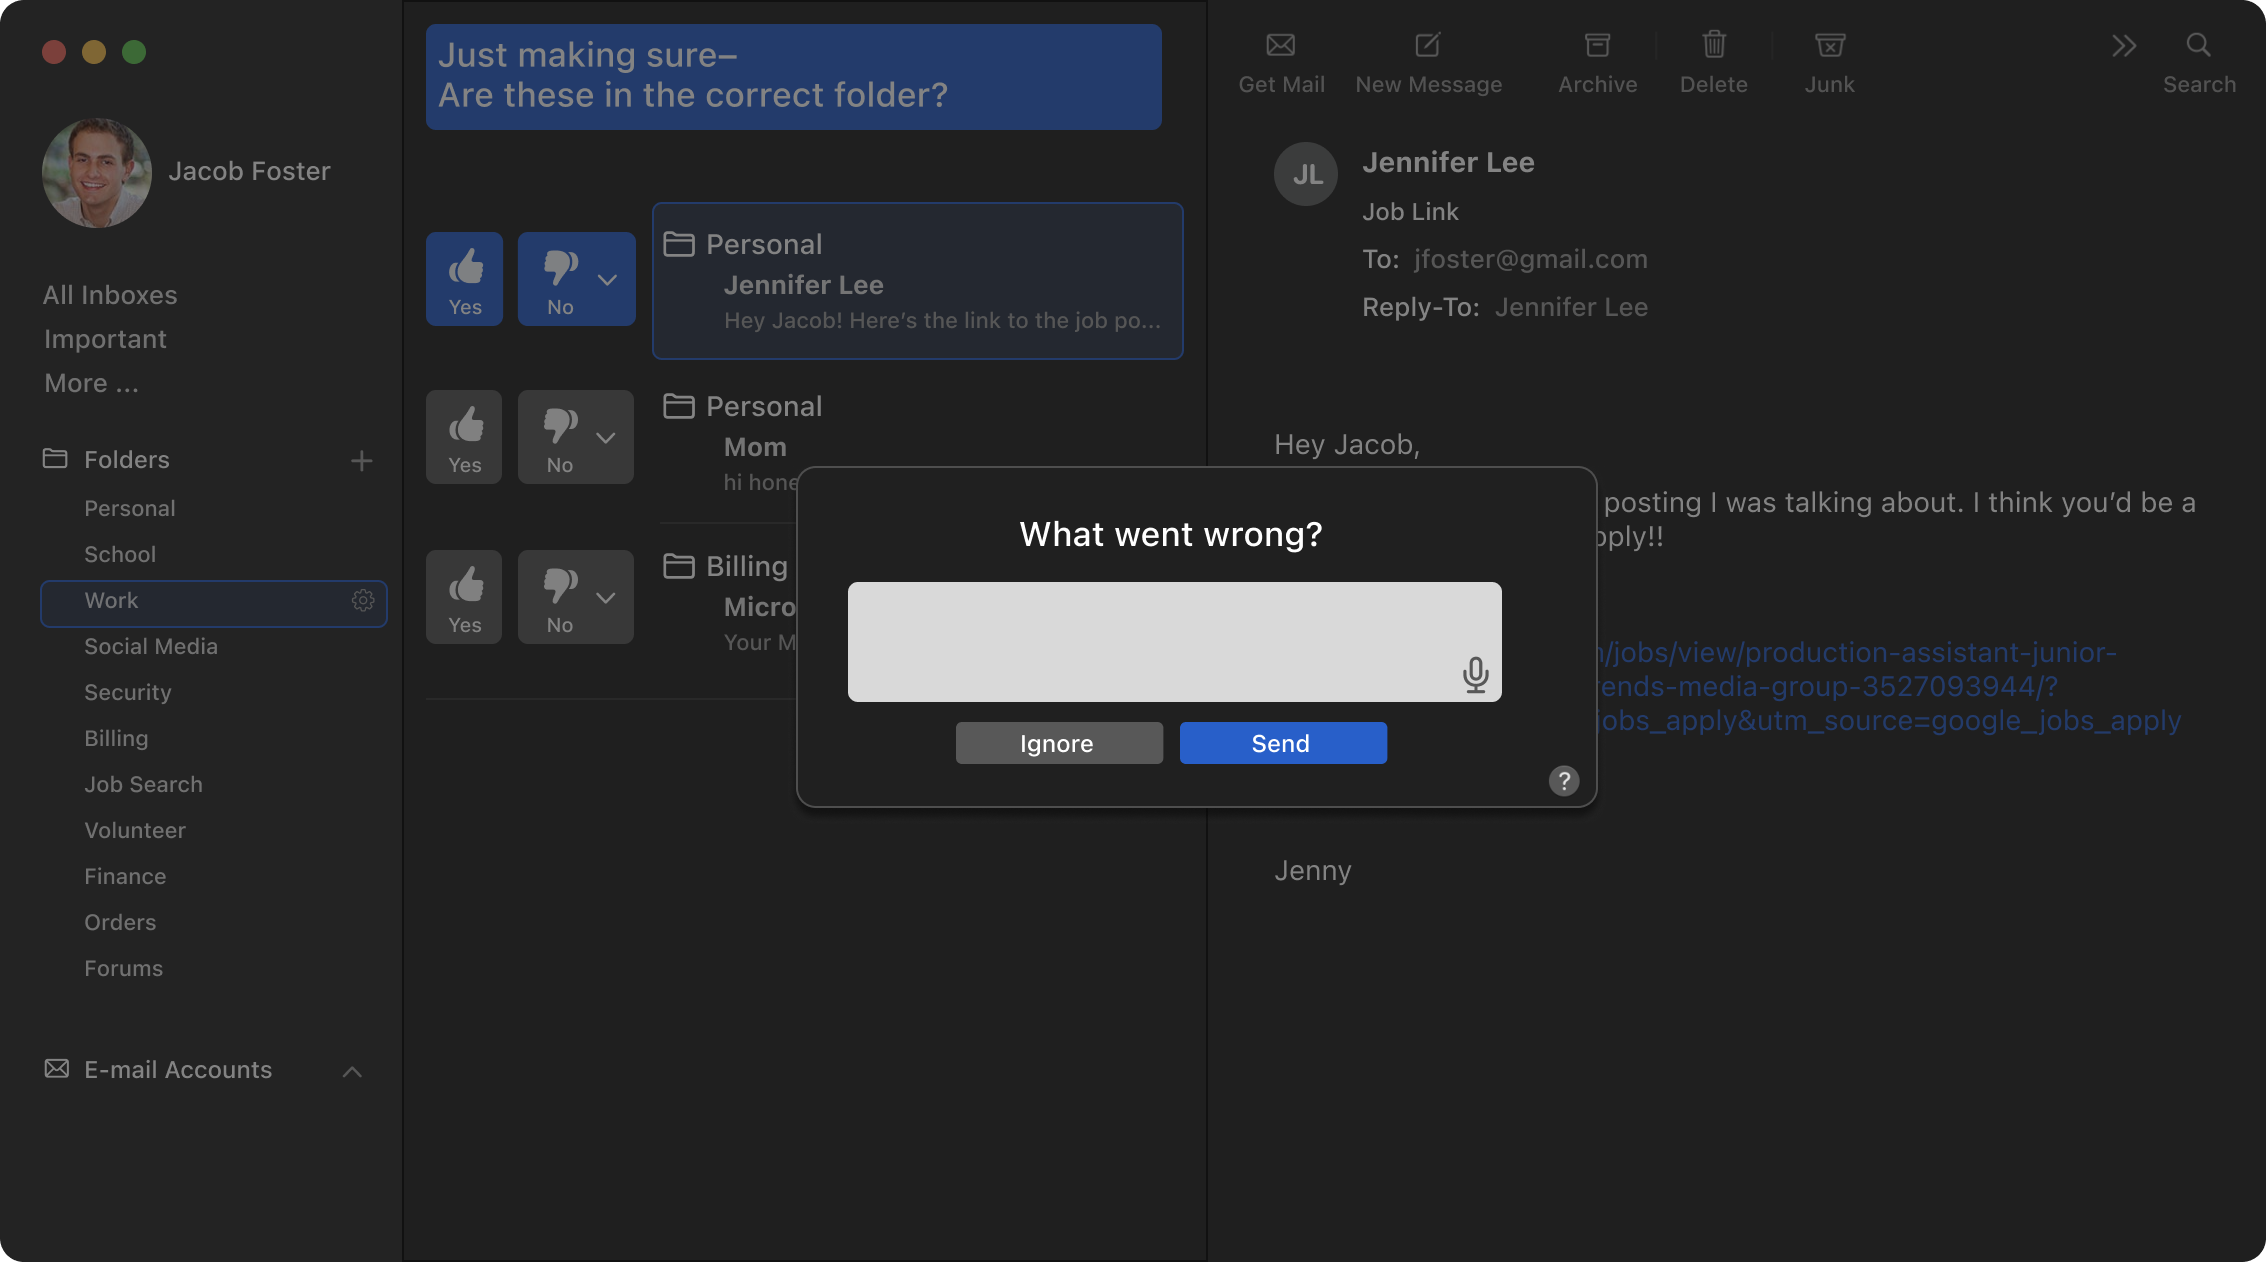Click the microphone dictation icon
This screenshot has width=2266, height=1262.
pyautogui.click(x=1475, y=675)
